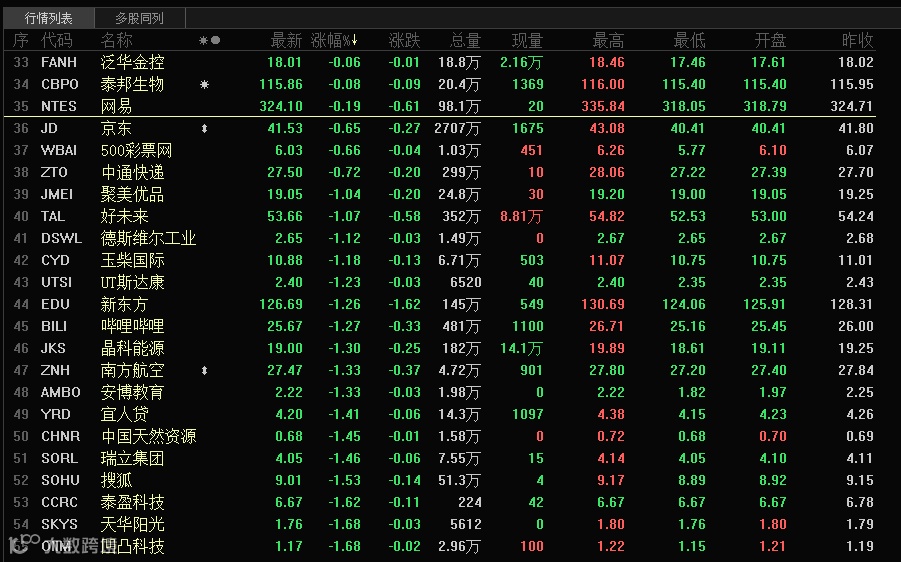Click the FANH high price 18.46

(607, 62)
